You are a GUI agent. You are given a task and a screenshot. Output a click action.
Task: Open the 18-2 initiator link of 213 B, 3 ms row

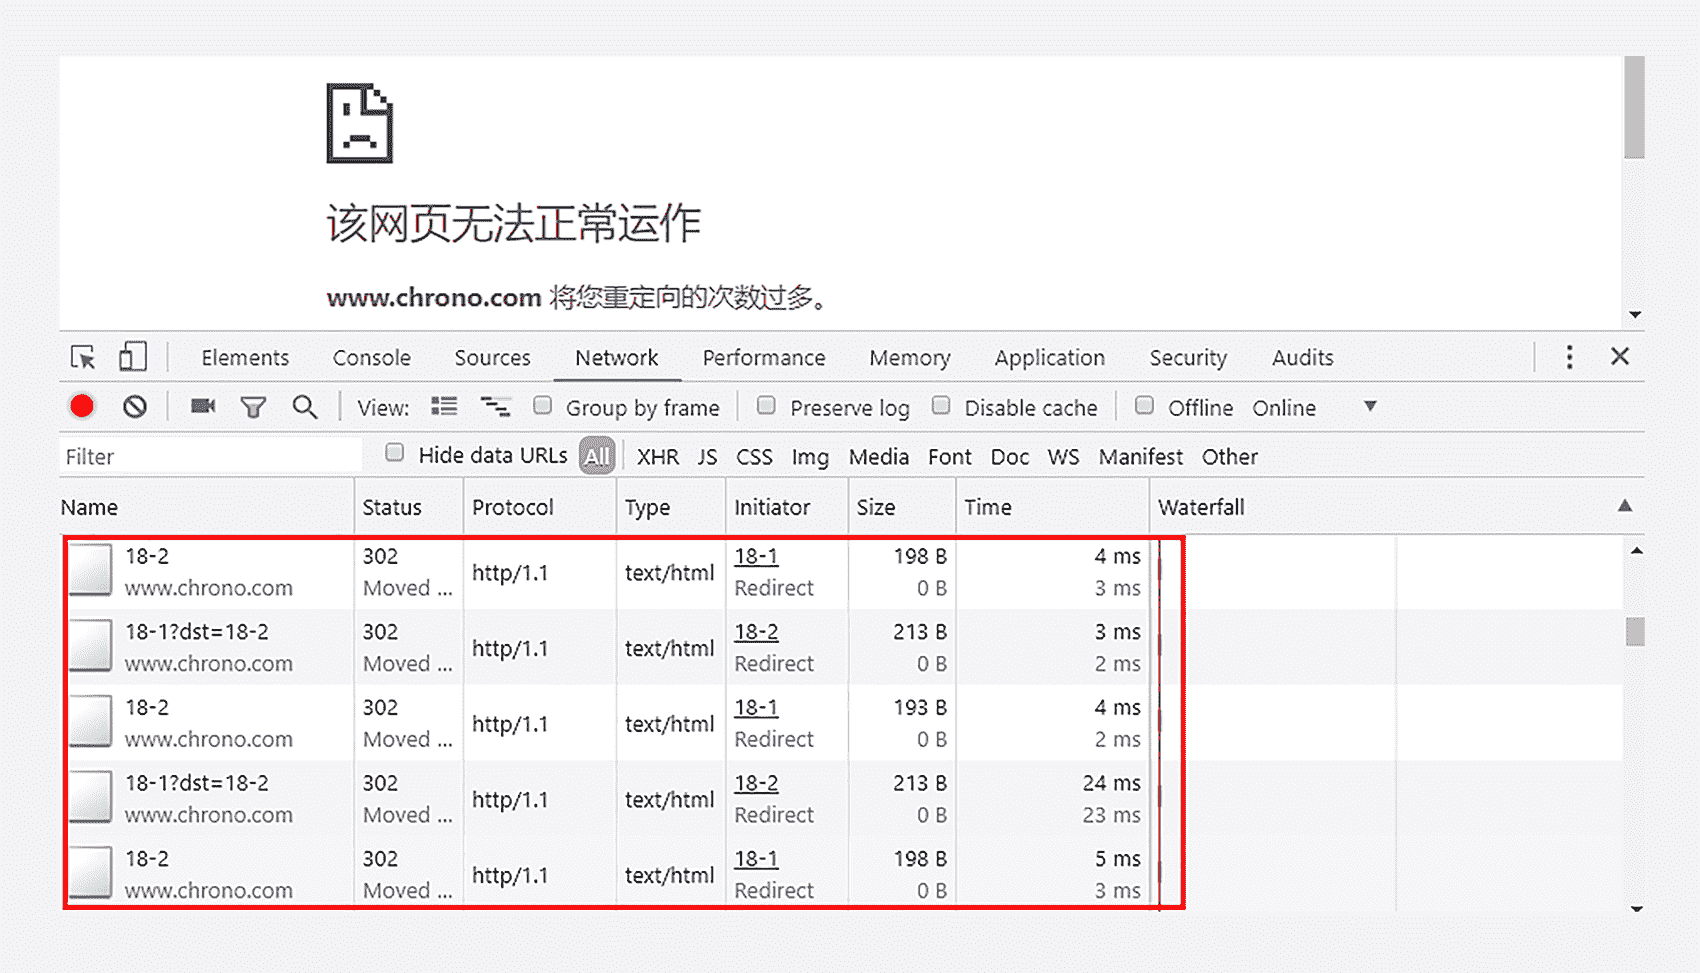pyautogui.click(x=756, y=632)
